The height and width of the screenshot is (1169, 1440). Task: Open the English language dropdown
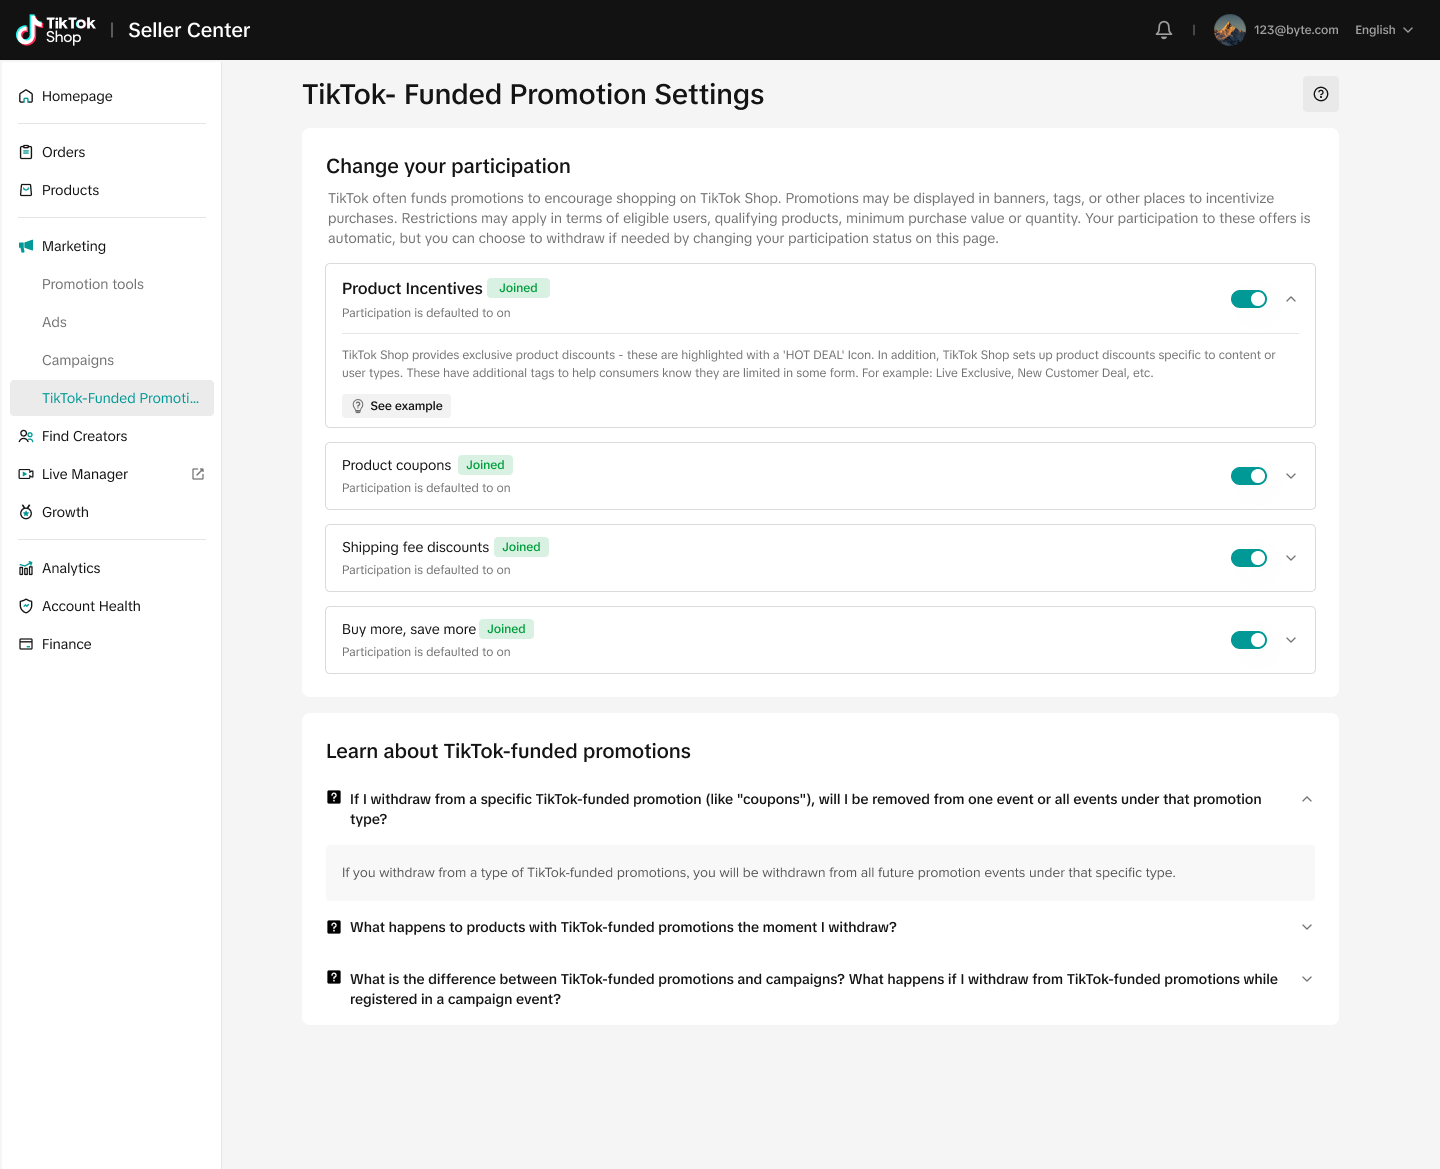click(1383, 30)
